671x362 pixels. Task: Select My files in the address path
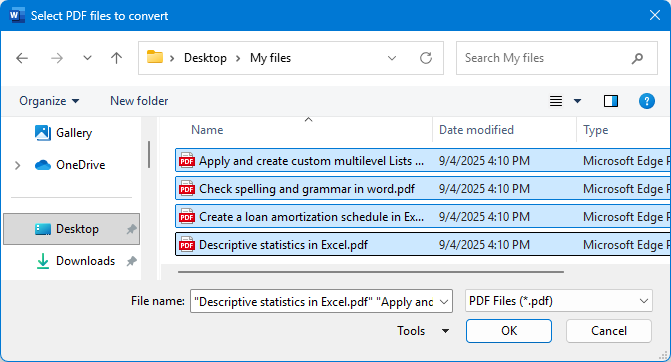coord(270,58)
